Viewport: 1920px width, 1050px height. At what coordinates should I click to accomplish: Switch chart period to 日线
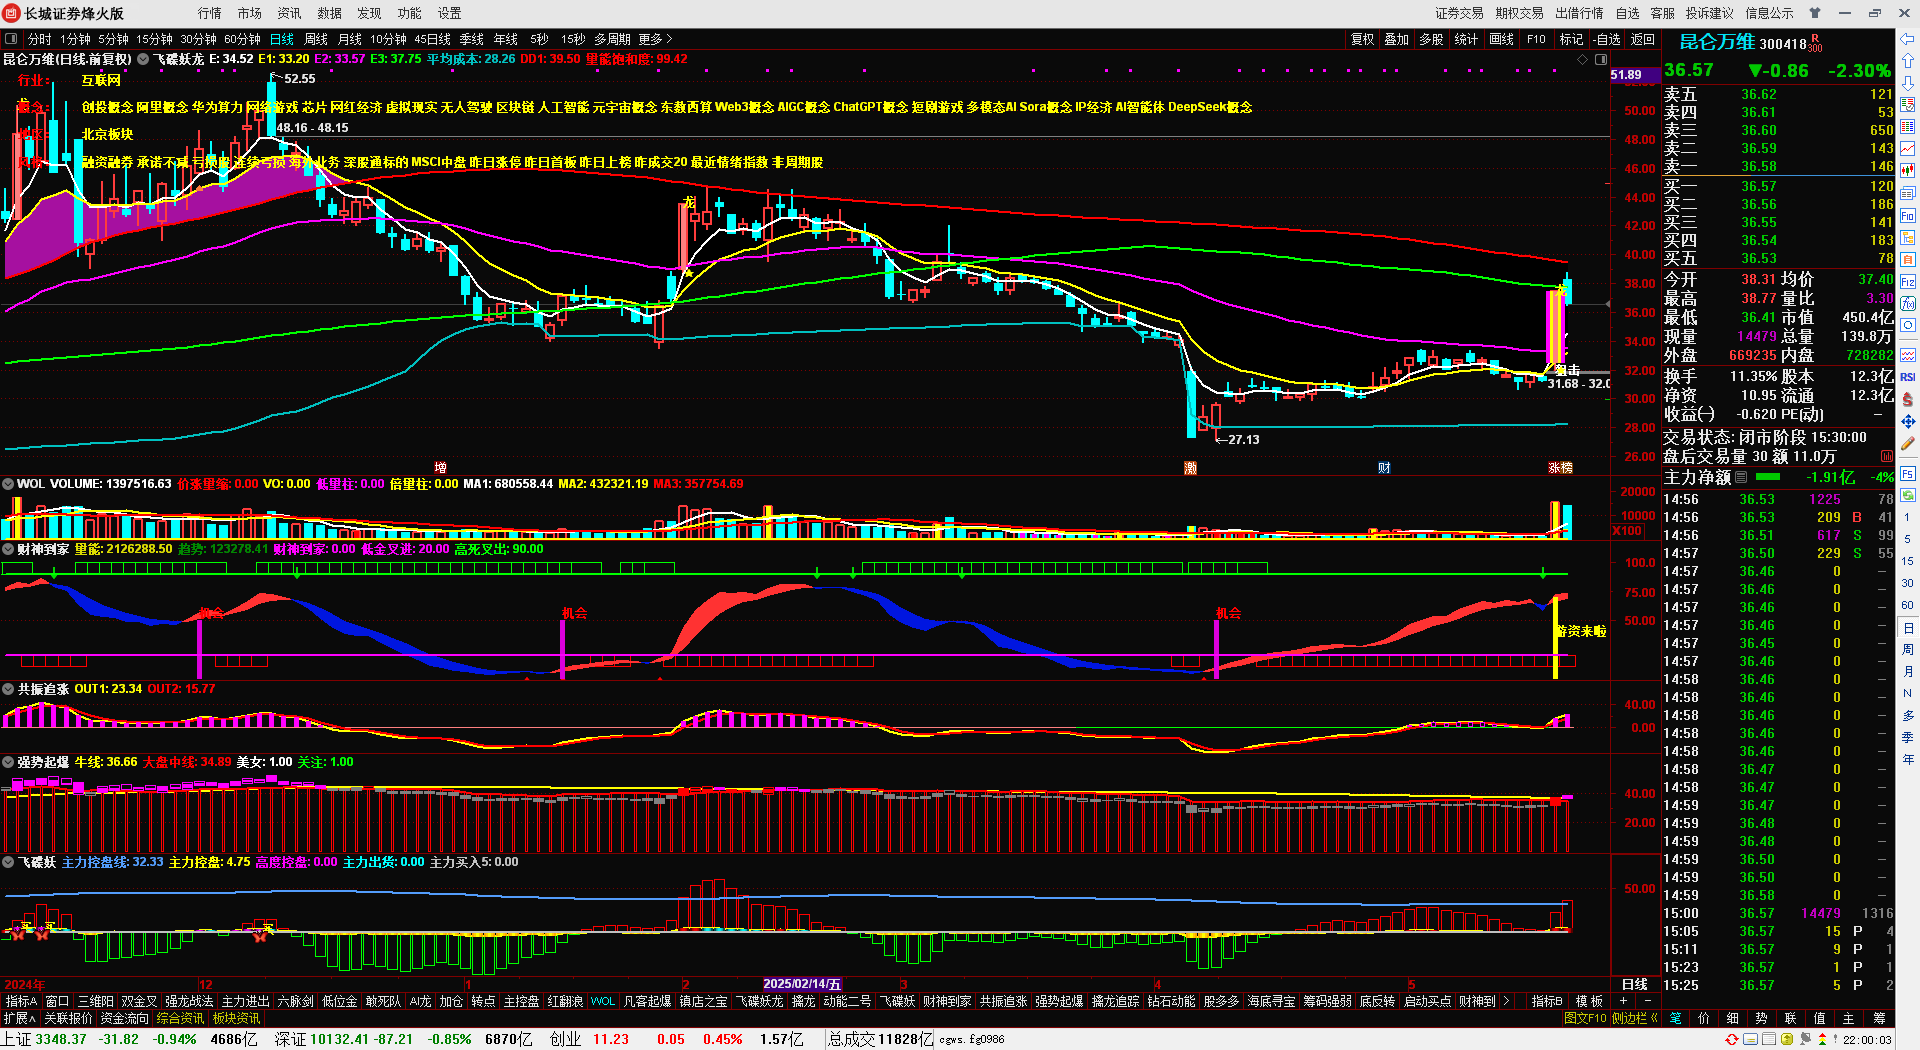282,39
